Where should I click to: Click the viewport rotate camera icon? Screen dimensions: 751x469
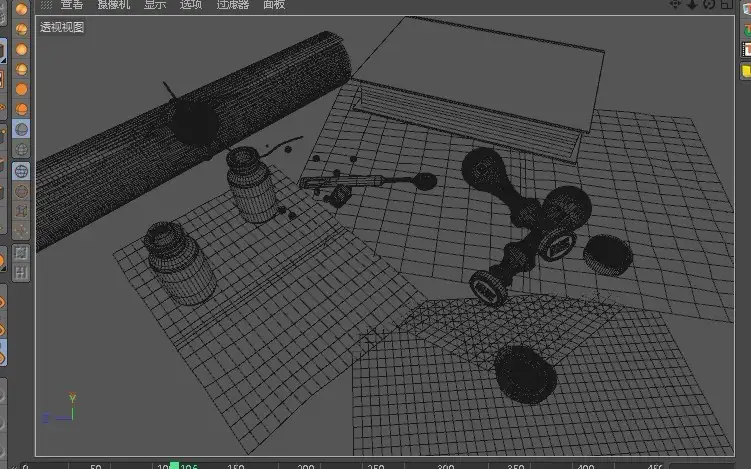click(709, 4)
